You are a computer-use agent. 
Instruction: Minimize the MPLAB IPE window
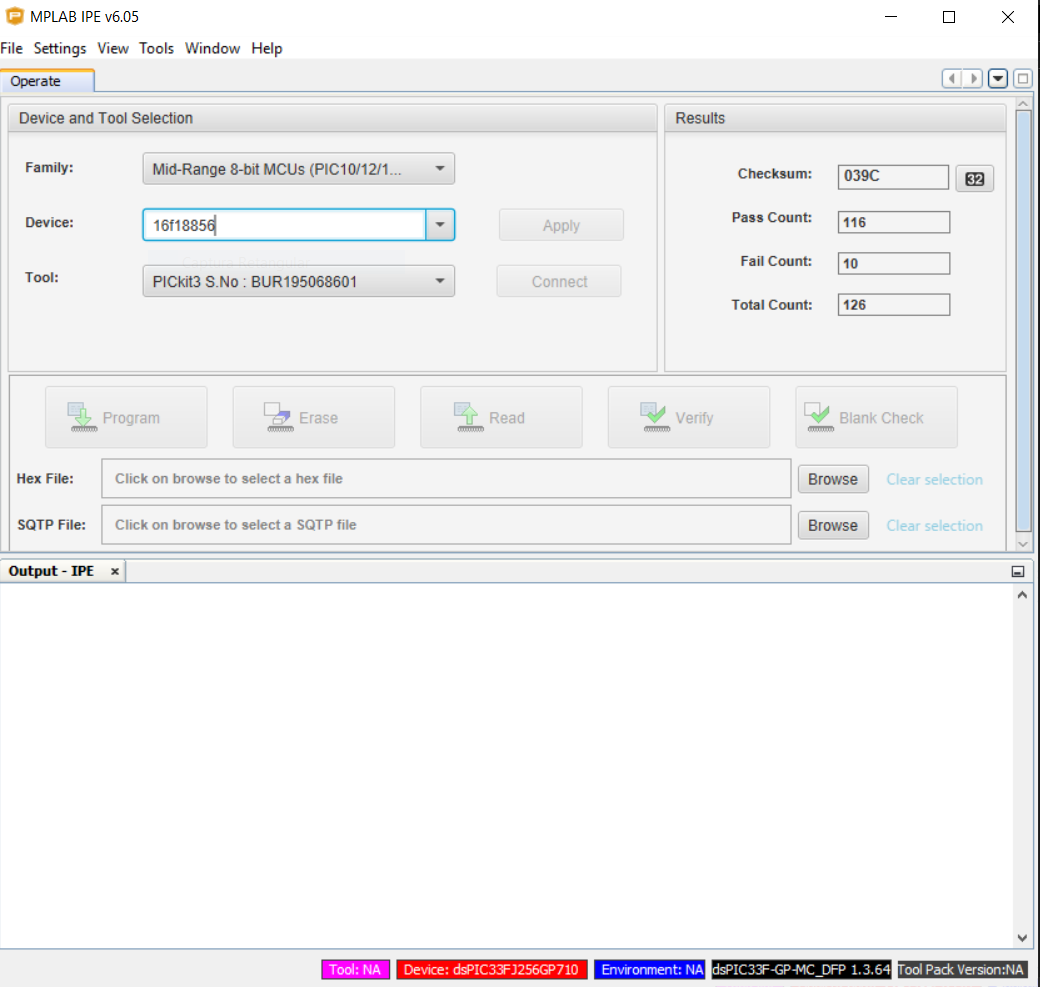point(891,17)
